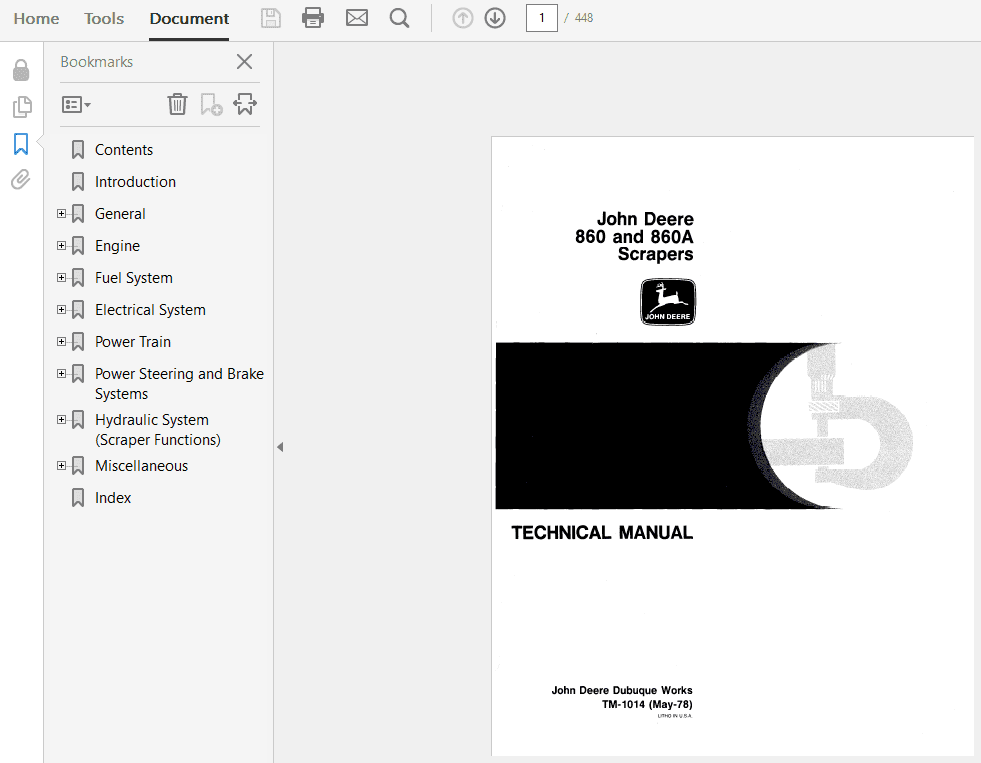Open the Power Train bookmark
The image size is (981, 763).
[x=133, y=341]
